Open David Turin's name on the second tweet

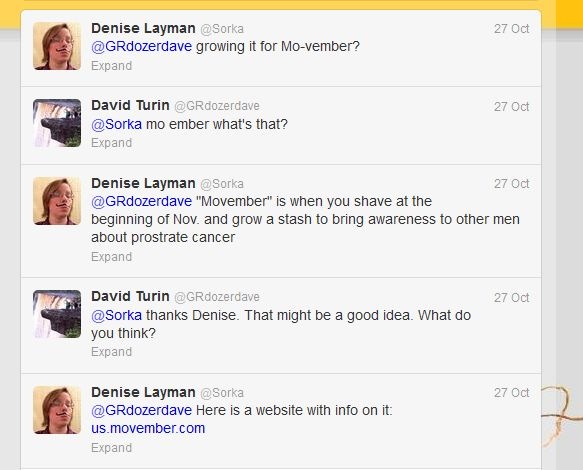click(130, 105)
